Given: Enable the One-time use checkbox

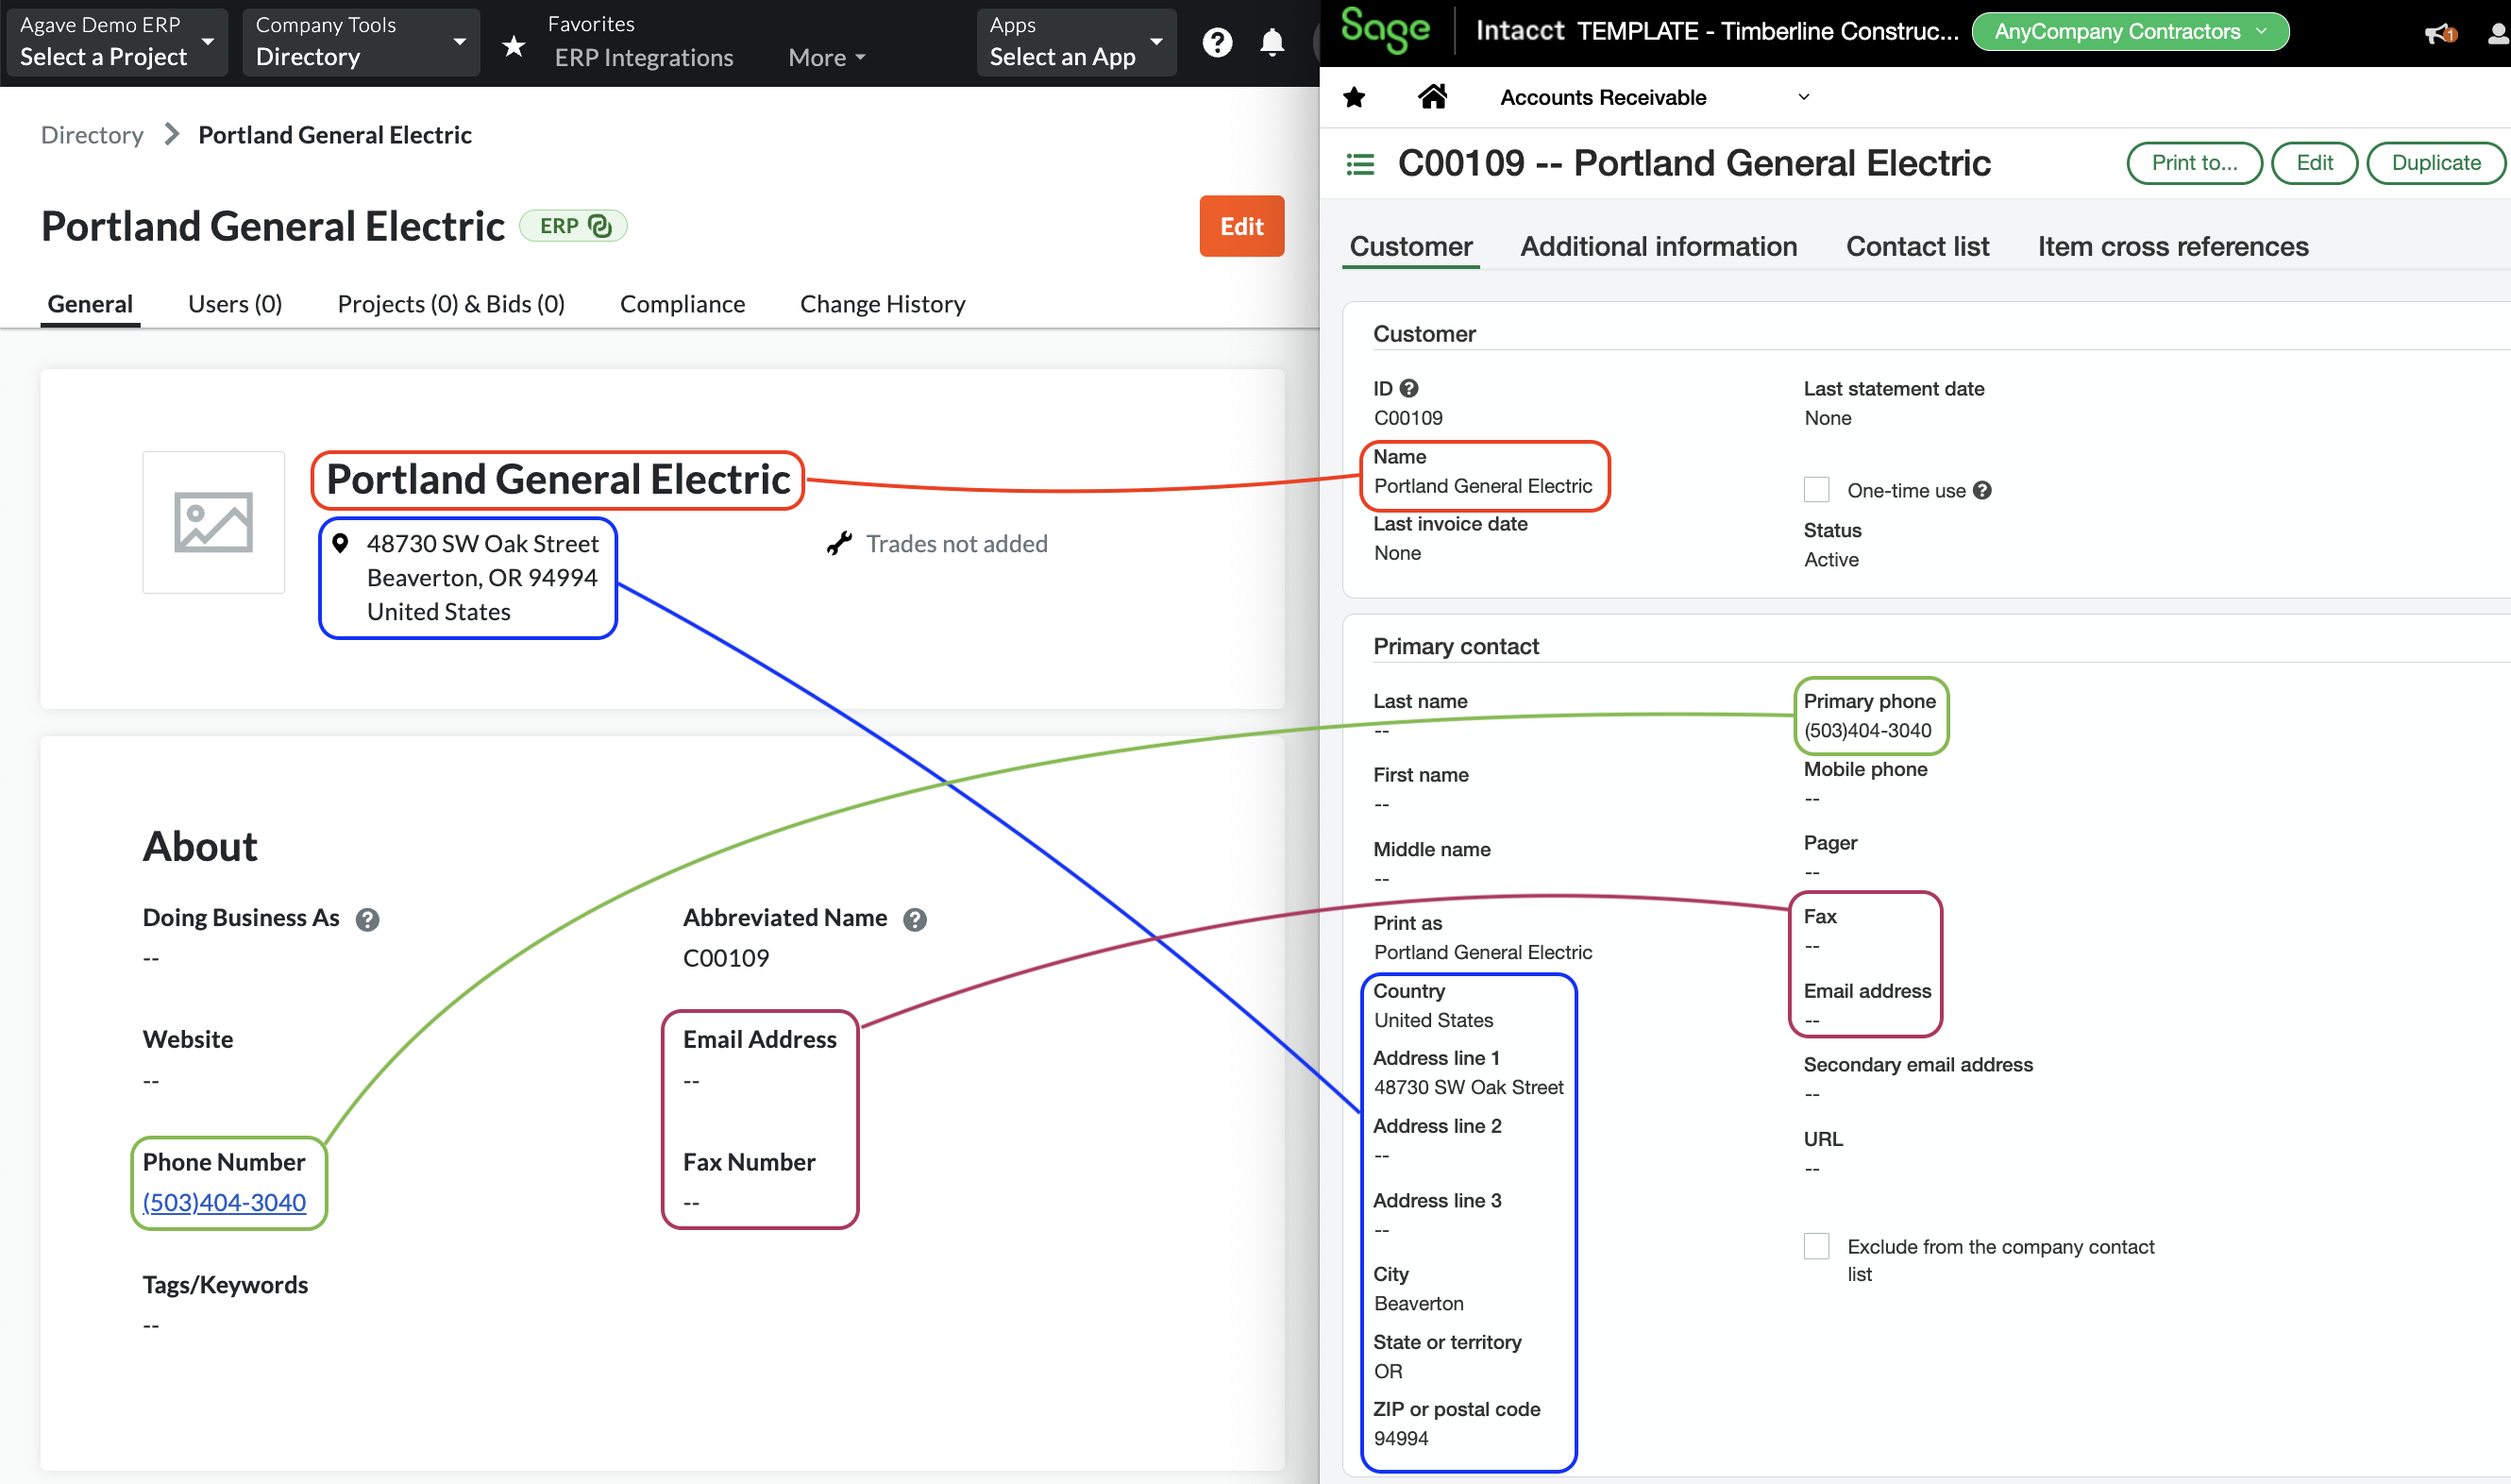Looking at the screenshot, I should click(x=1816, y=489).
